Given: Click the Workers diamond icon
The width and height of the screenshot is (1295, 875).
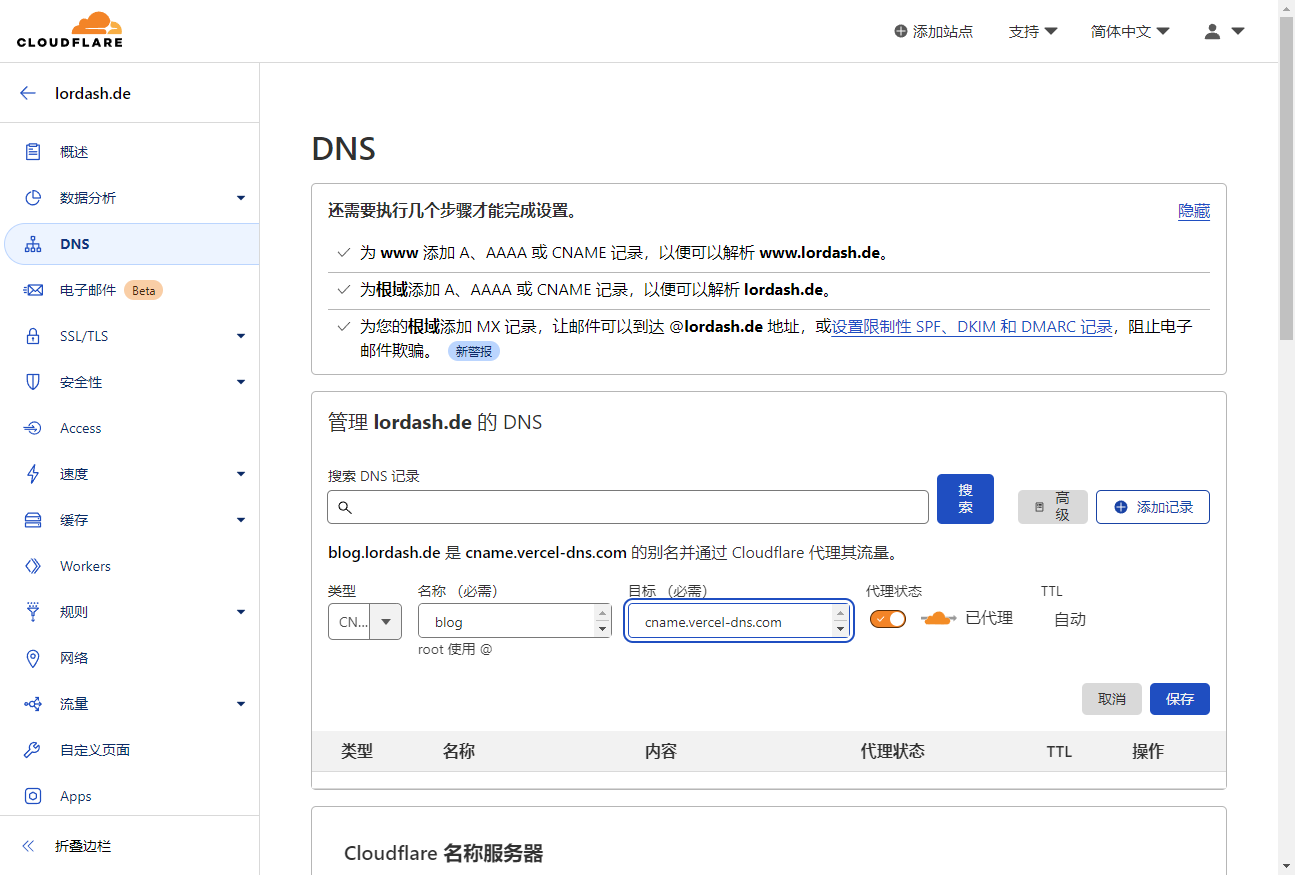Looking at the screenshot, I should click(33, 566).
